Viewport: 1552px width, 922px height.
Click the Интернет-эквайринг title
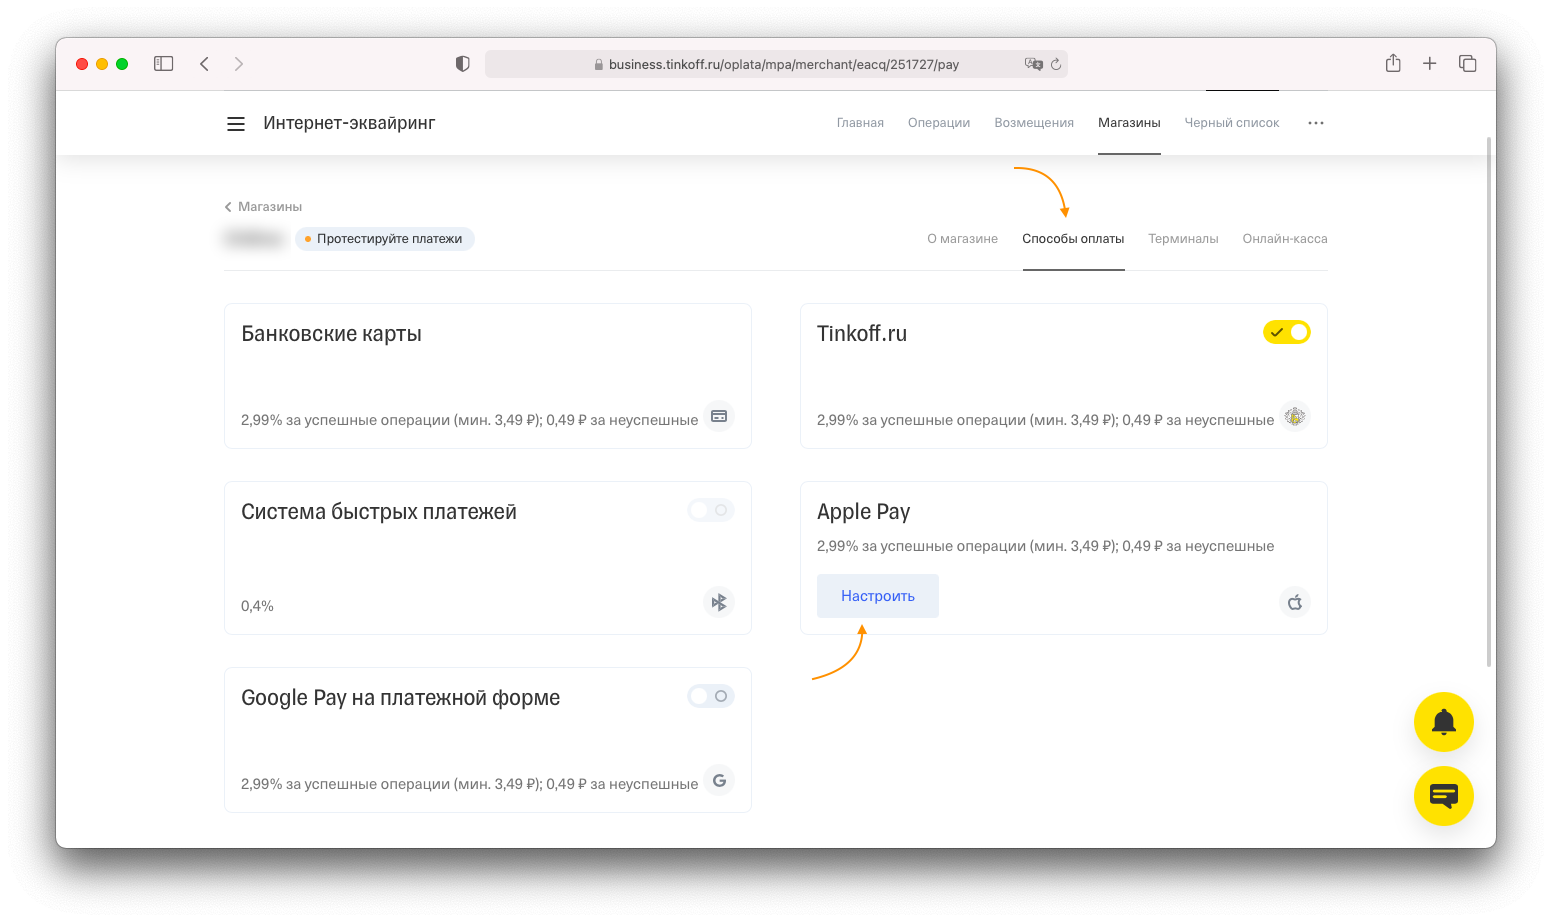[349, 123]
